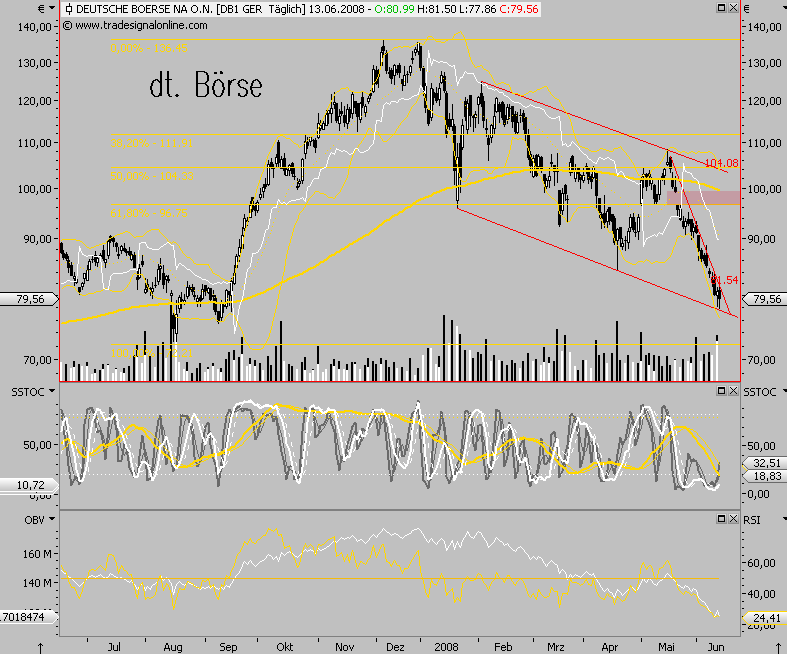Image resolution: width=787 pixels, height=654 pixels.
Task: Close the SSTOC indicator pane
Action: [x=733, y=389]
